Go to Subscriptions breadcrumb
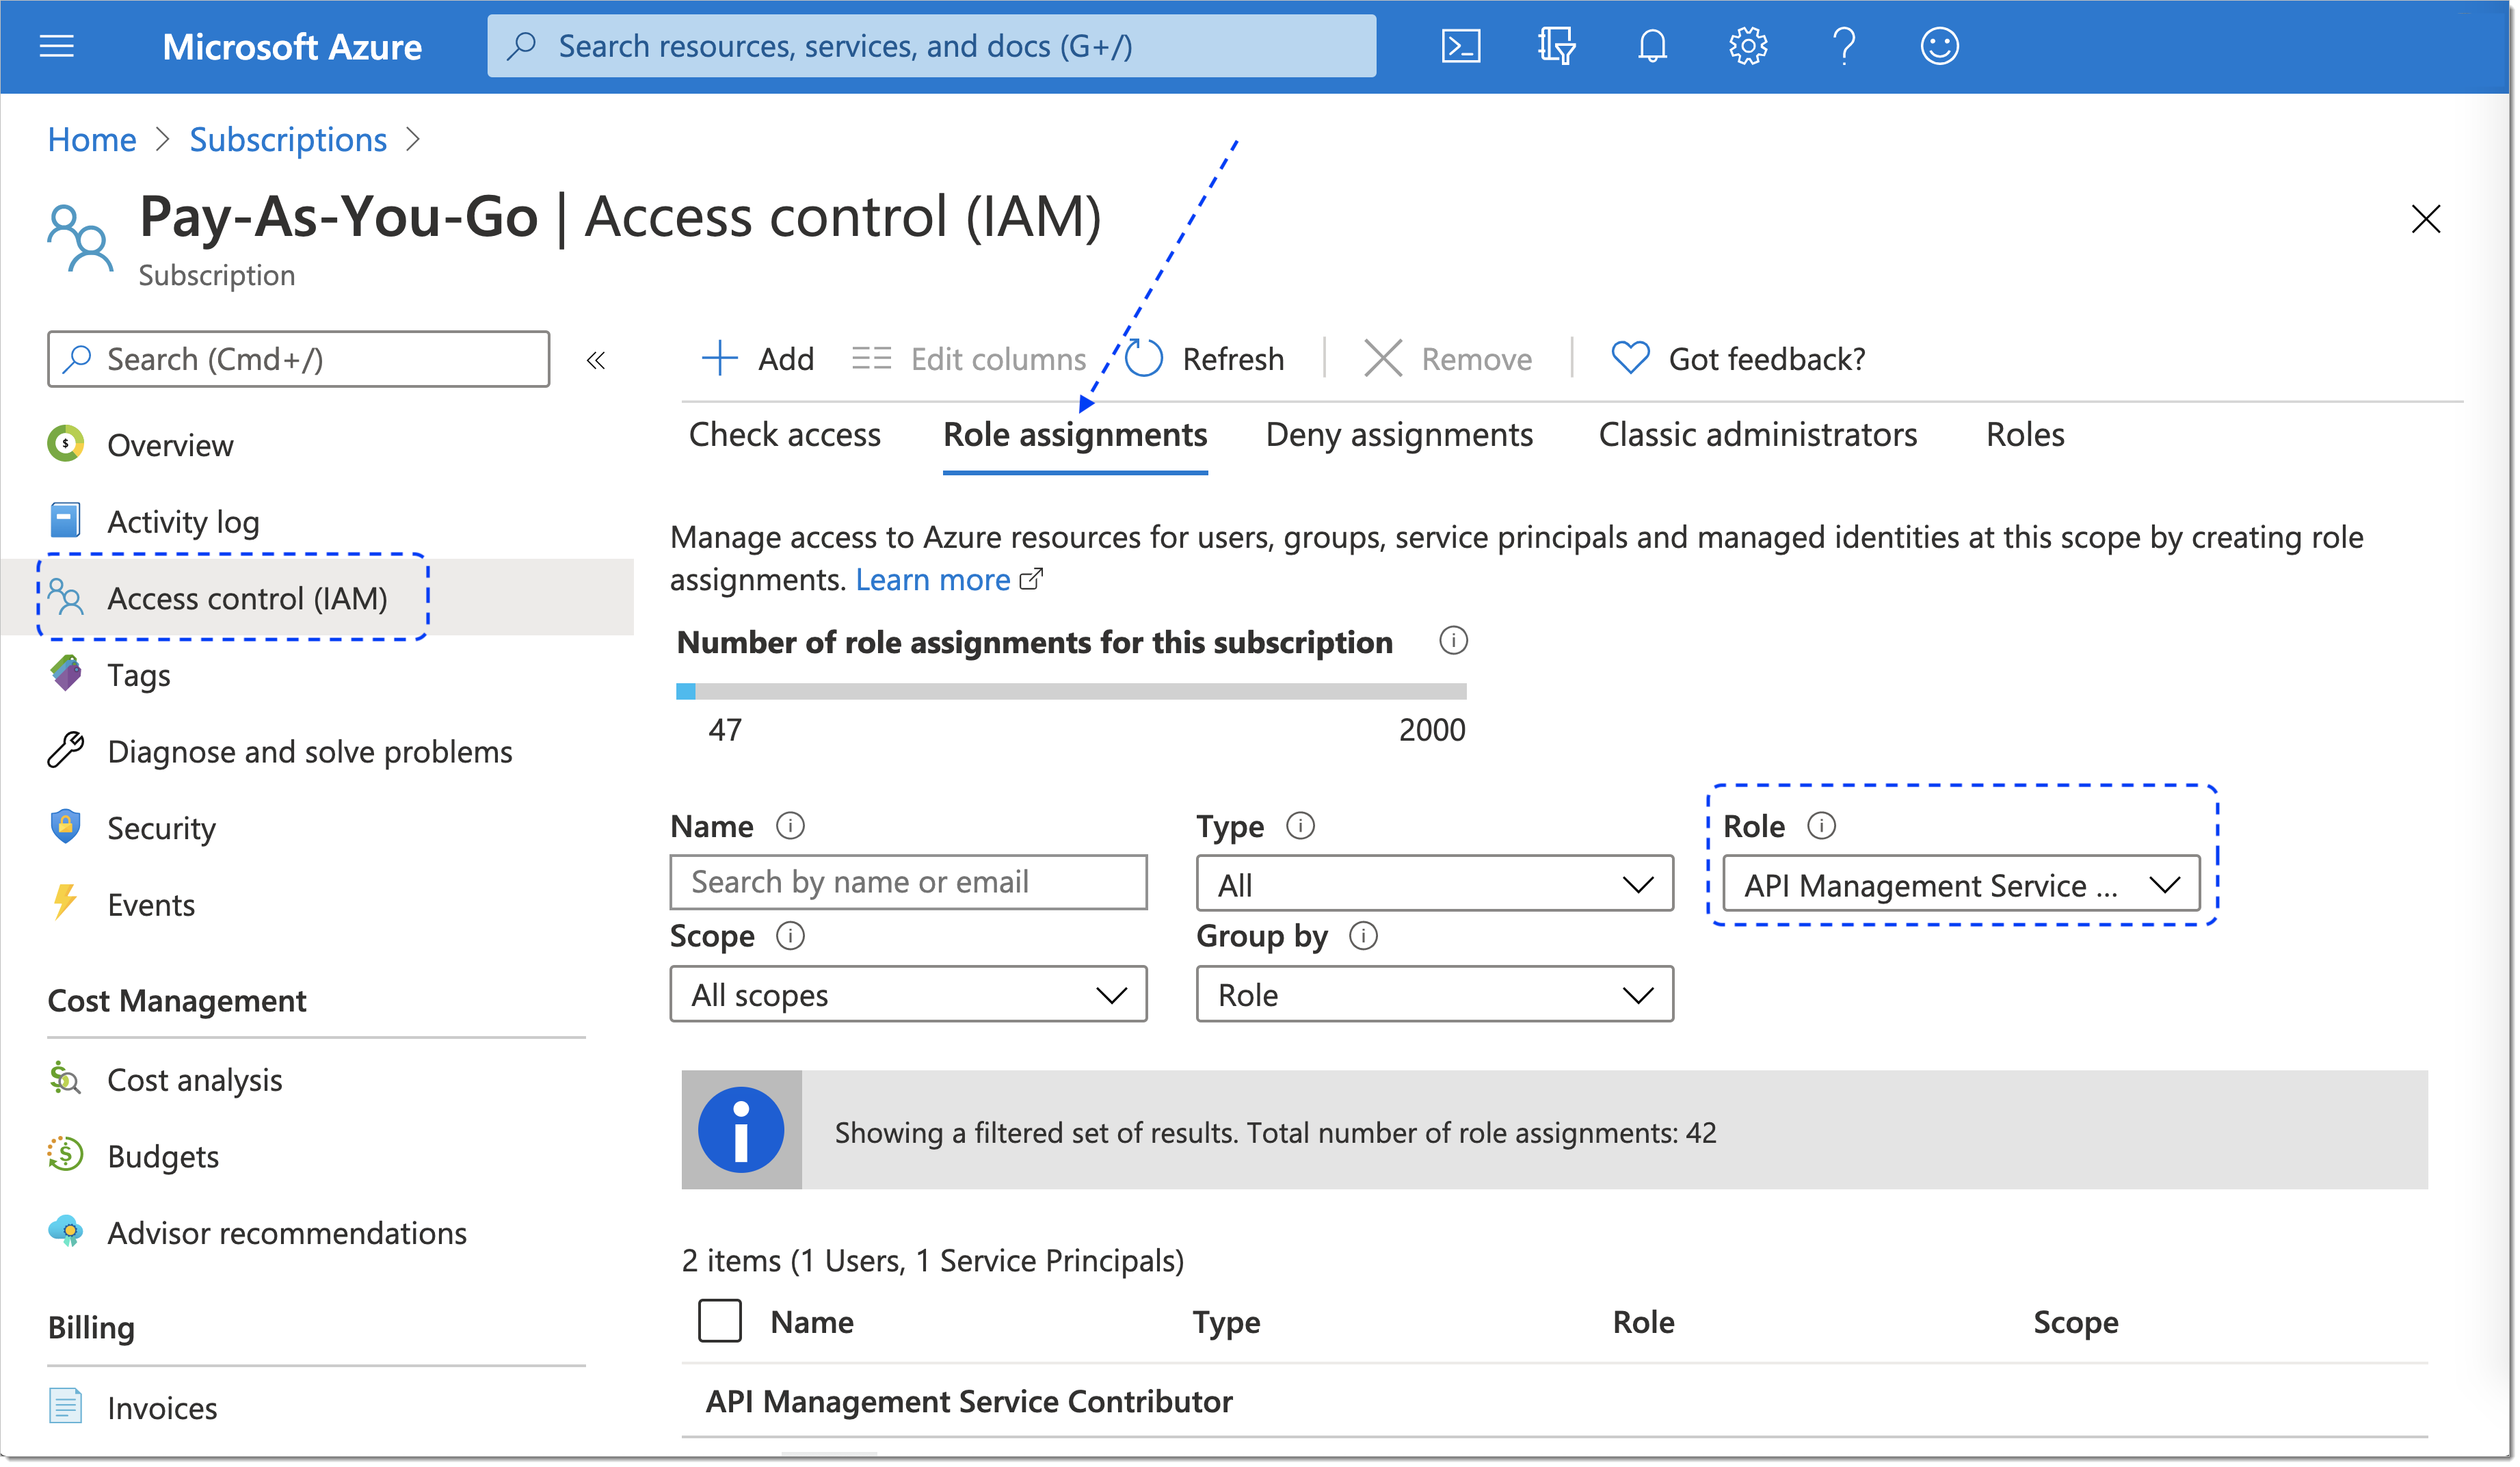This screenshot has height=1467, width=2520. (x=288, y=139)
